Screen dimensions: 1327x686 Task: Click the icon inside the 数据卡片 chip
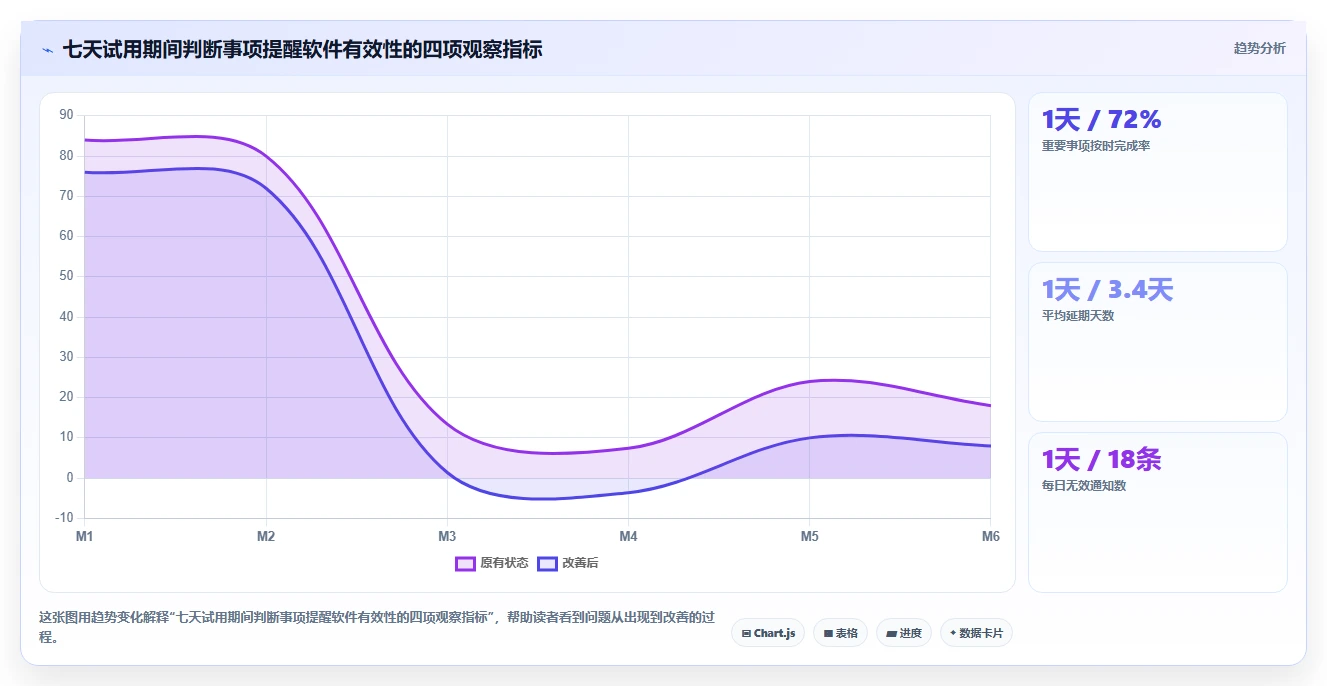(x=953, y=633)
